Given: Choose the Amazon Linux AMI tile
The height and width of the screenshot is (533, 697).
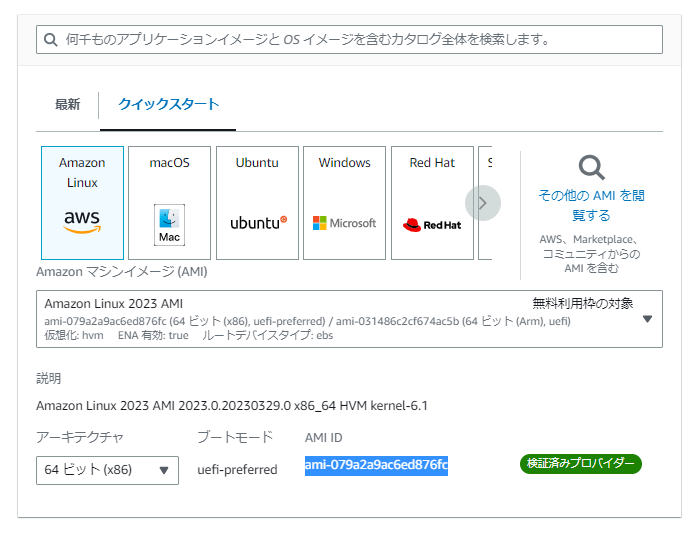Looking at the screenshot, I should coord(82,203).
